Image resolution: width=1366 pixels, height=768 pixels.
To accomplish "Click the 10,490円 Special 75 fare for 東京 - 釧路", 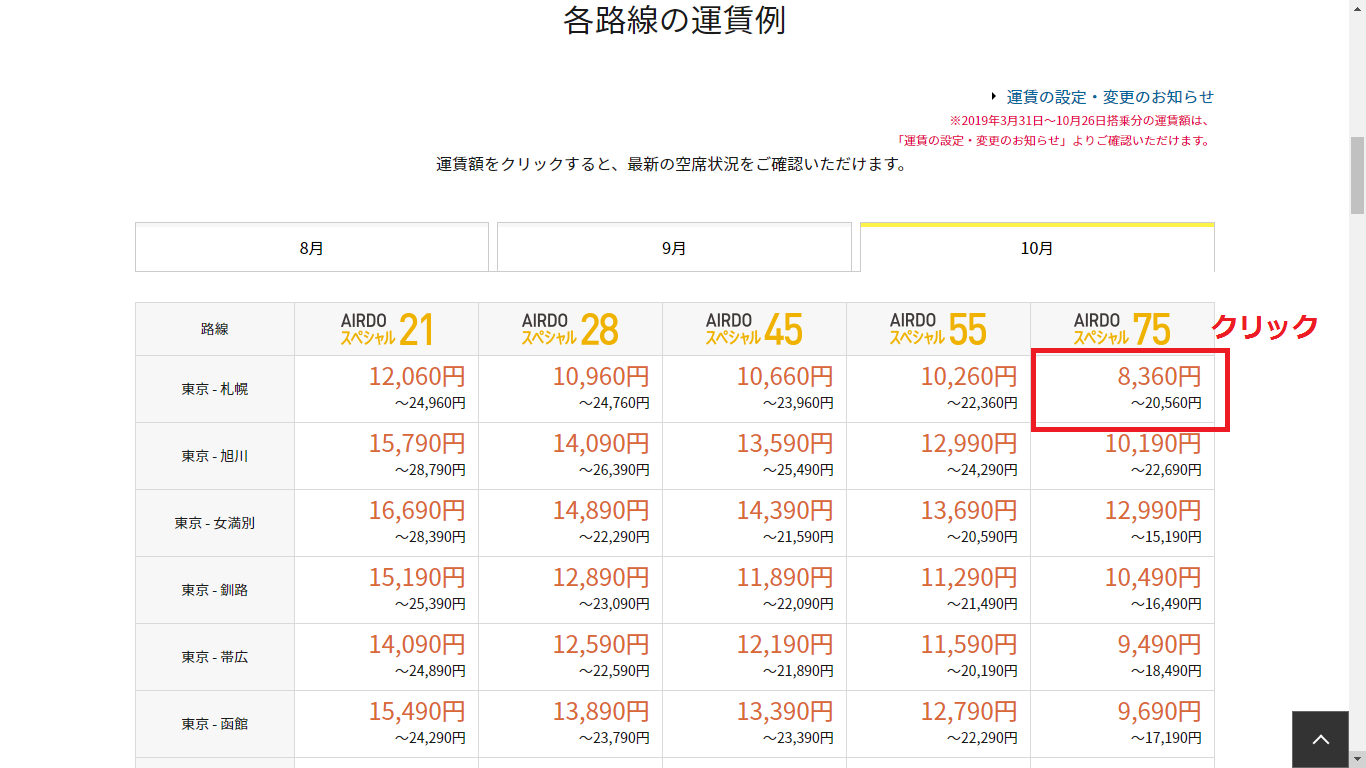I will click(x=1152, y=578).
